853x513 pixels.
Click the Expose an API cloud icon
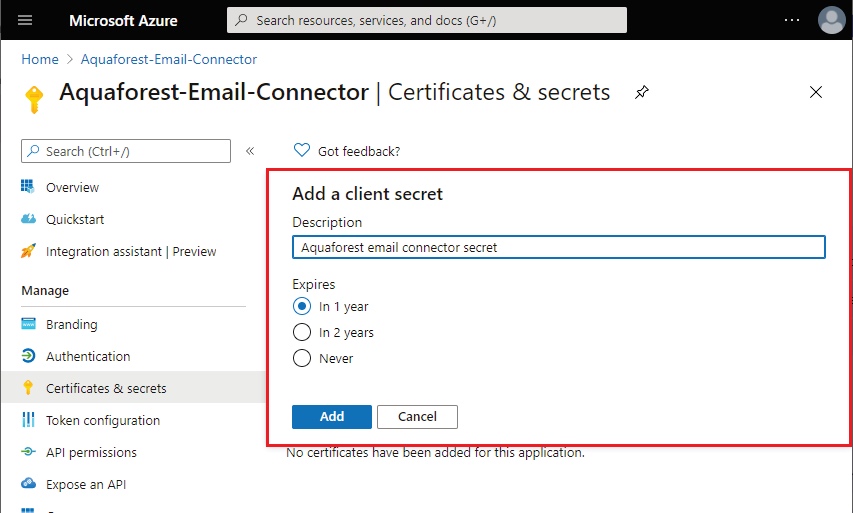[28, 483]
